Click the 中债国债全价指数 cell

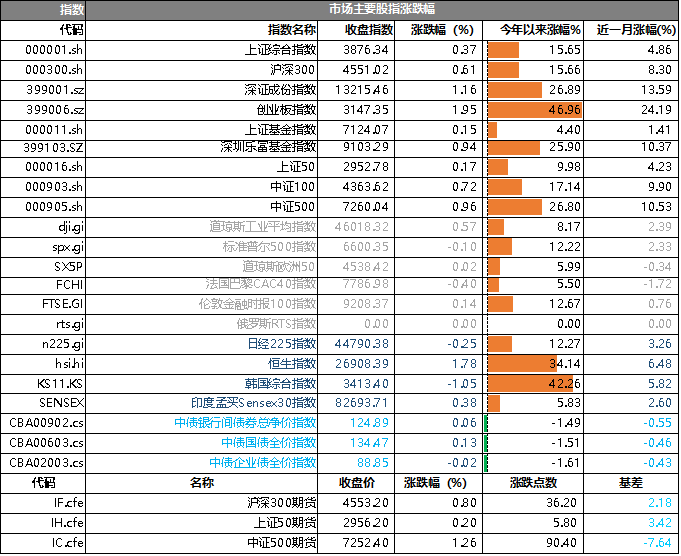tap(269, 443)
